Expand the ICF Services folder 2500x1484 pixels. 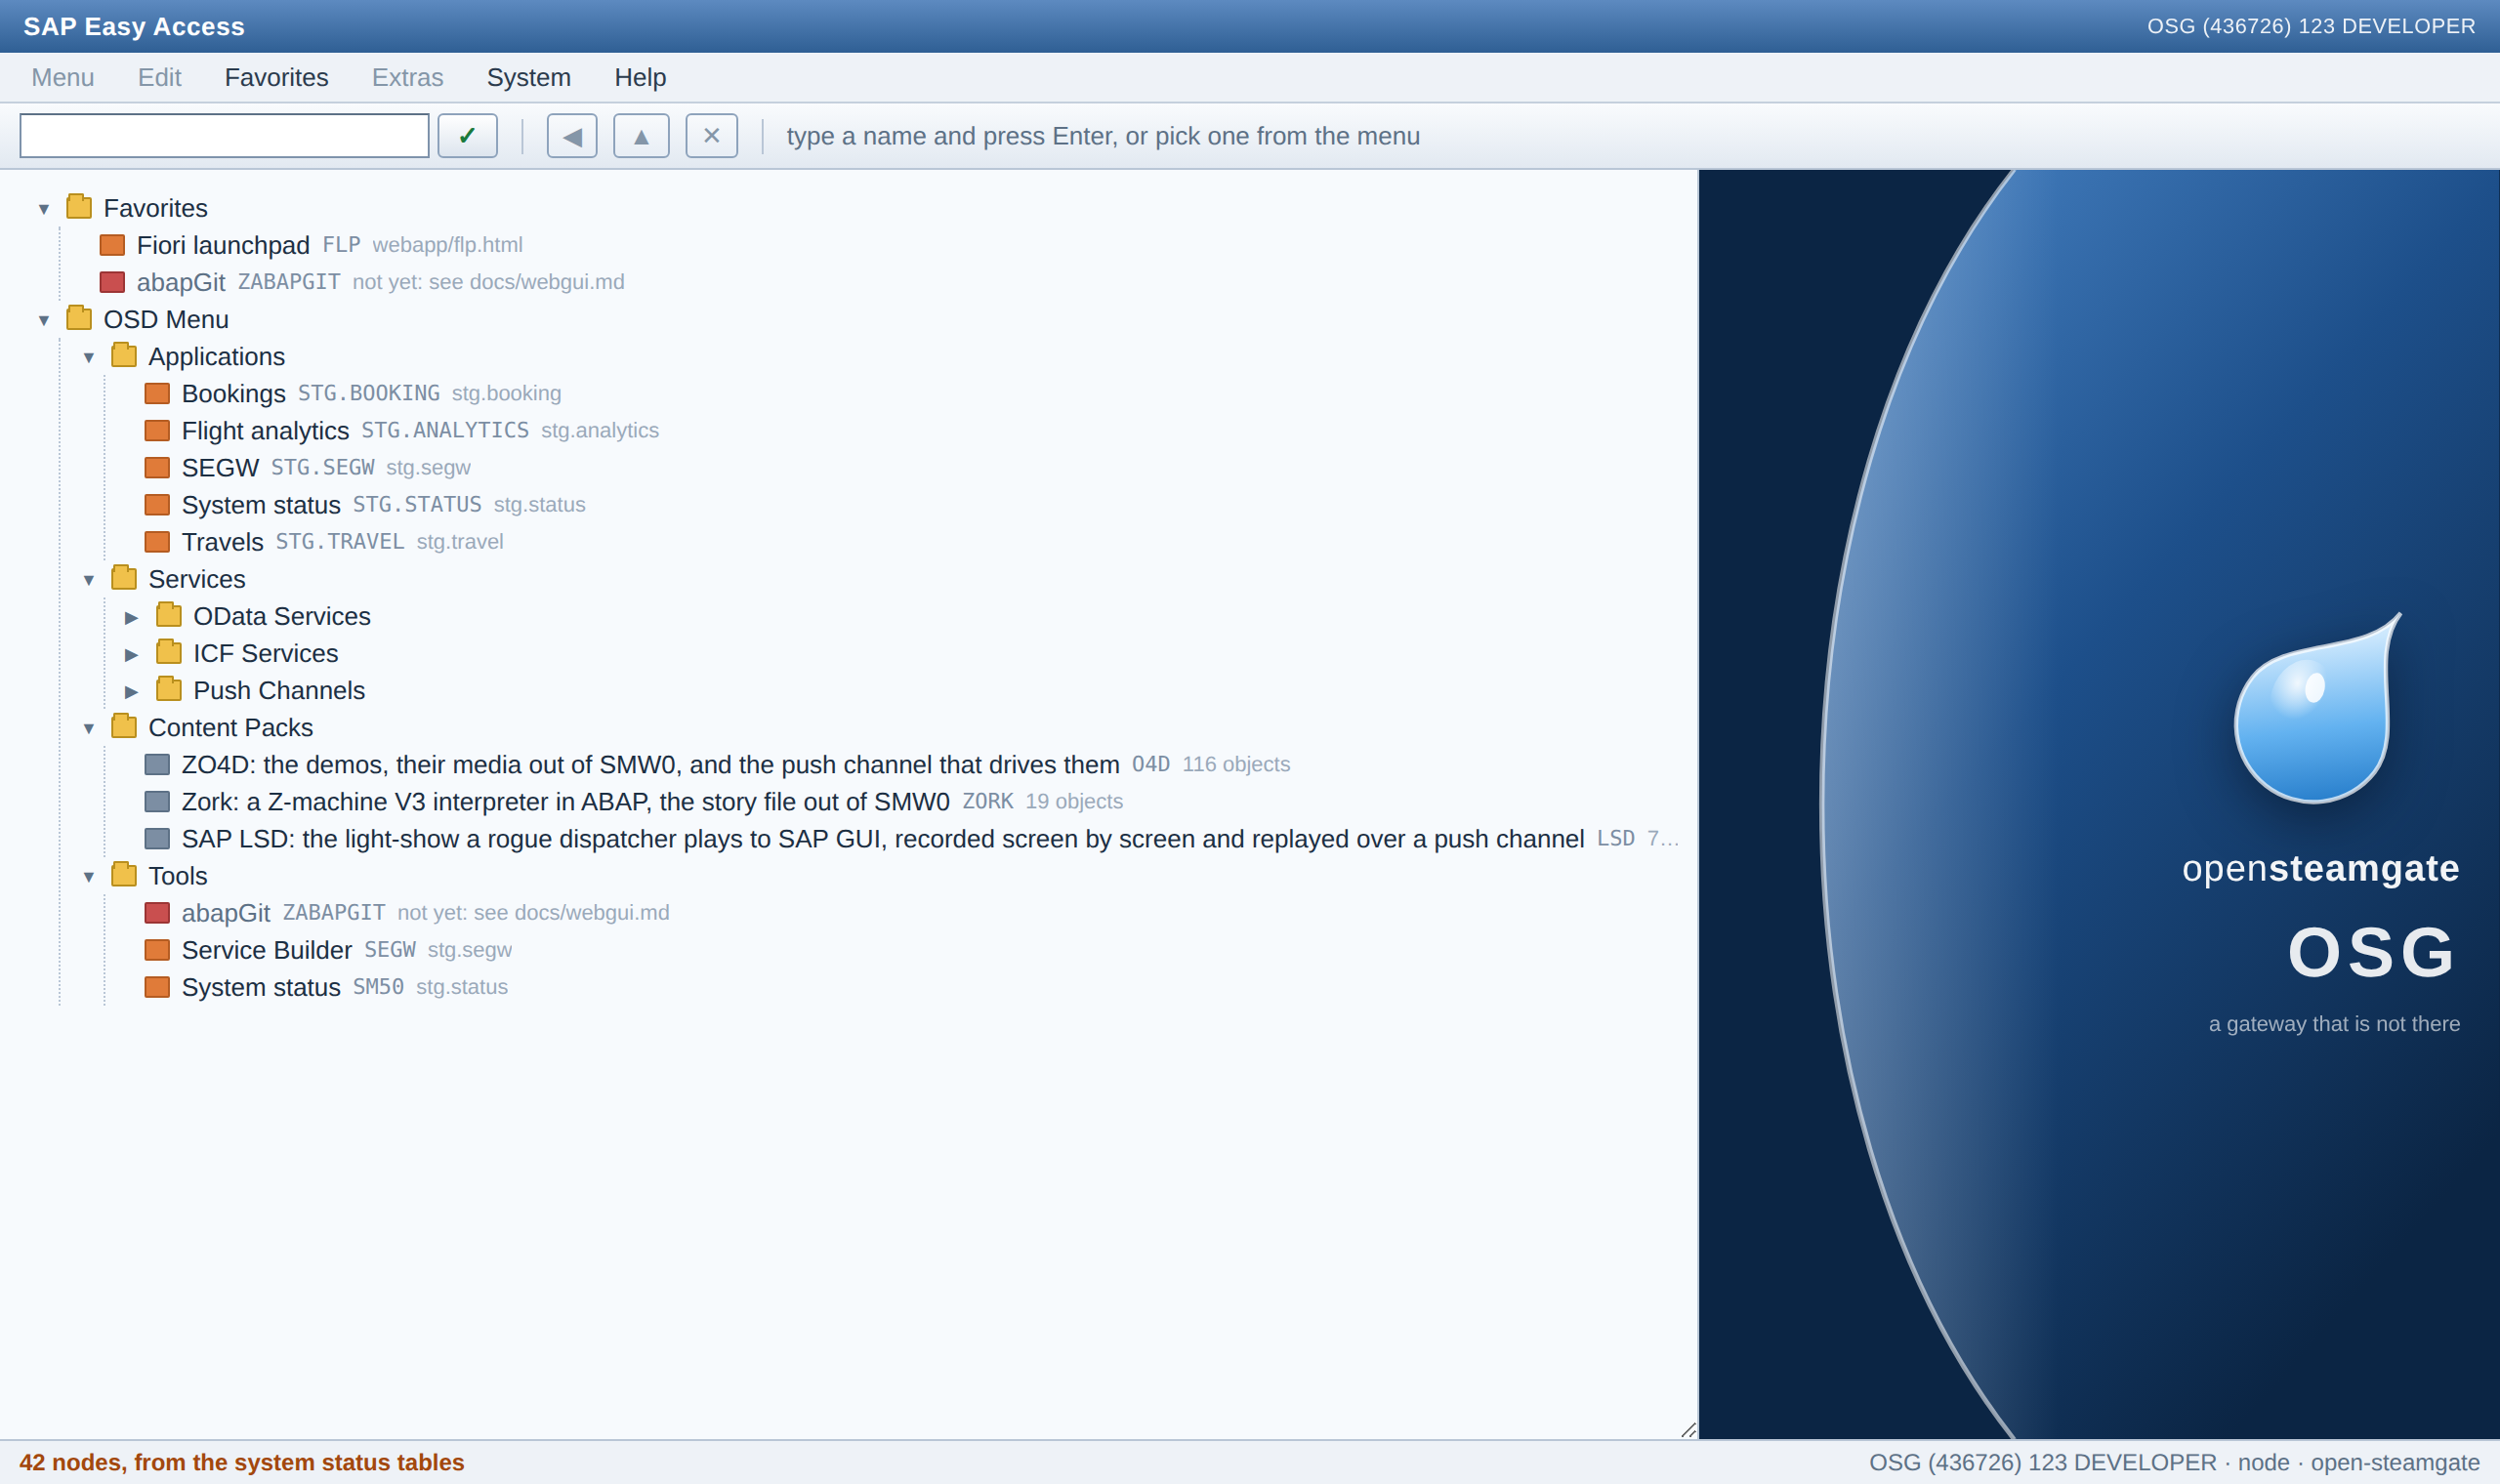[x=131, y=654]
